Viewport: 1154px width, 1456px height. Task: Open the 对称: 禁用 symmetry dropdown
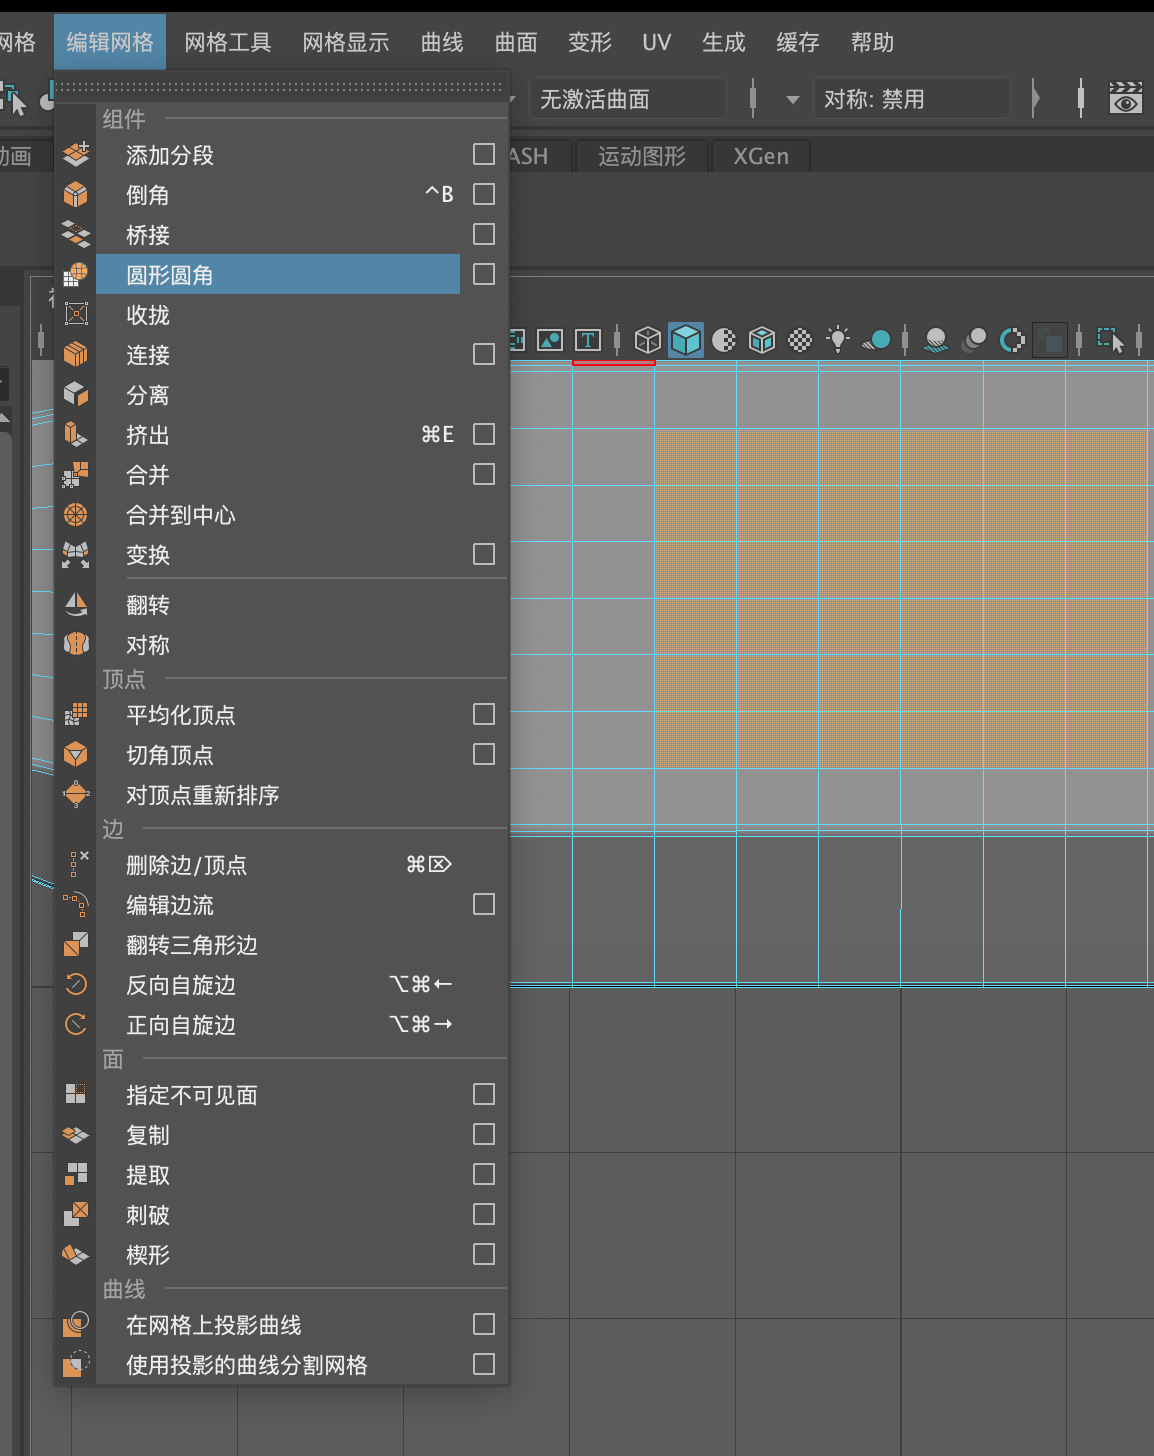point(911,98)
